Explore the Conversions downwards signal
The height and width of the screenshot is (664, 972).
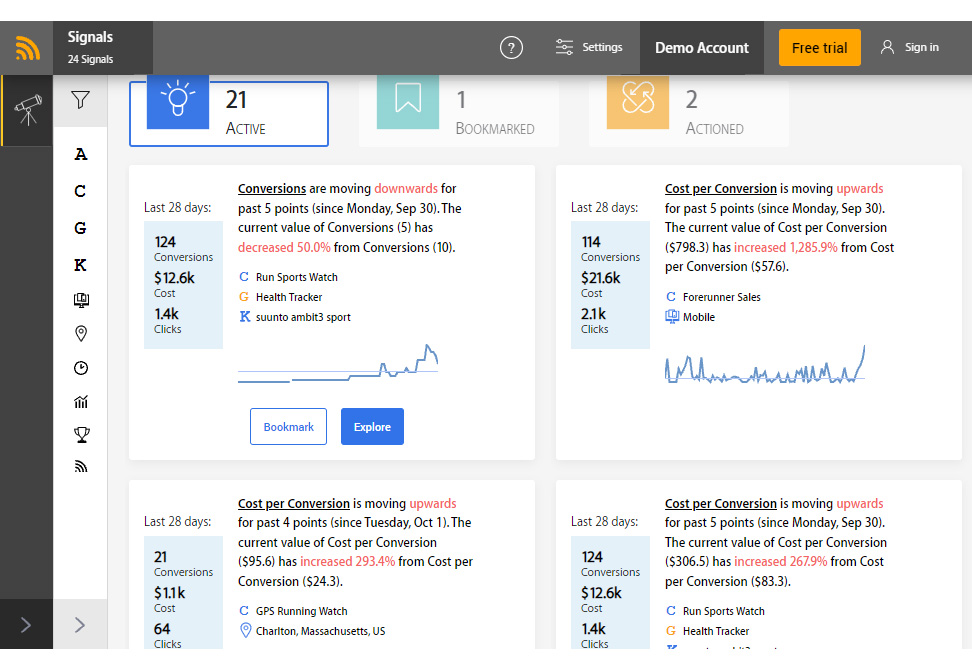click(372, 427)
